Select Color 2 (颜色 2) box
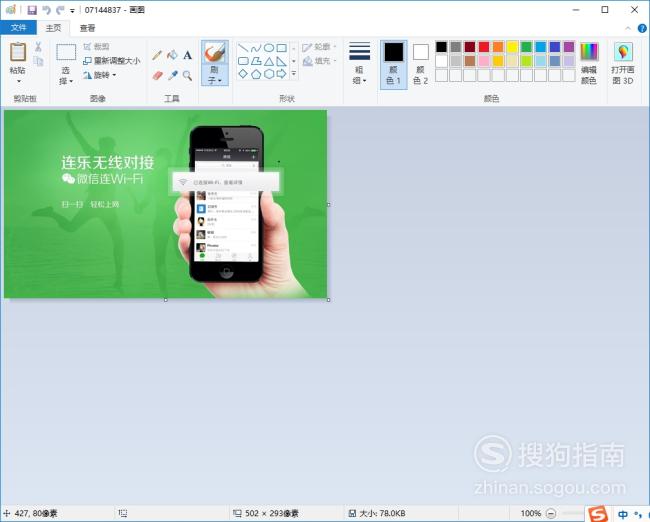Viewport: 650px width, 522px height. tap(420, 64)
